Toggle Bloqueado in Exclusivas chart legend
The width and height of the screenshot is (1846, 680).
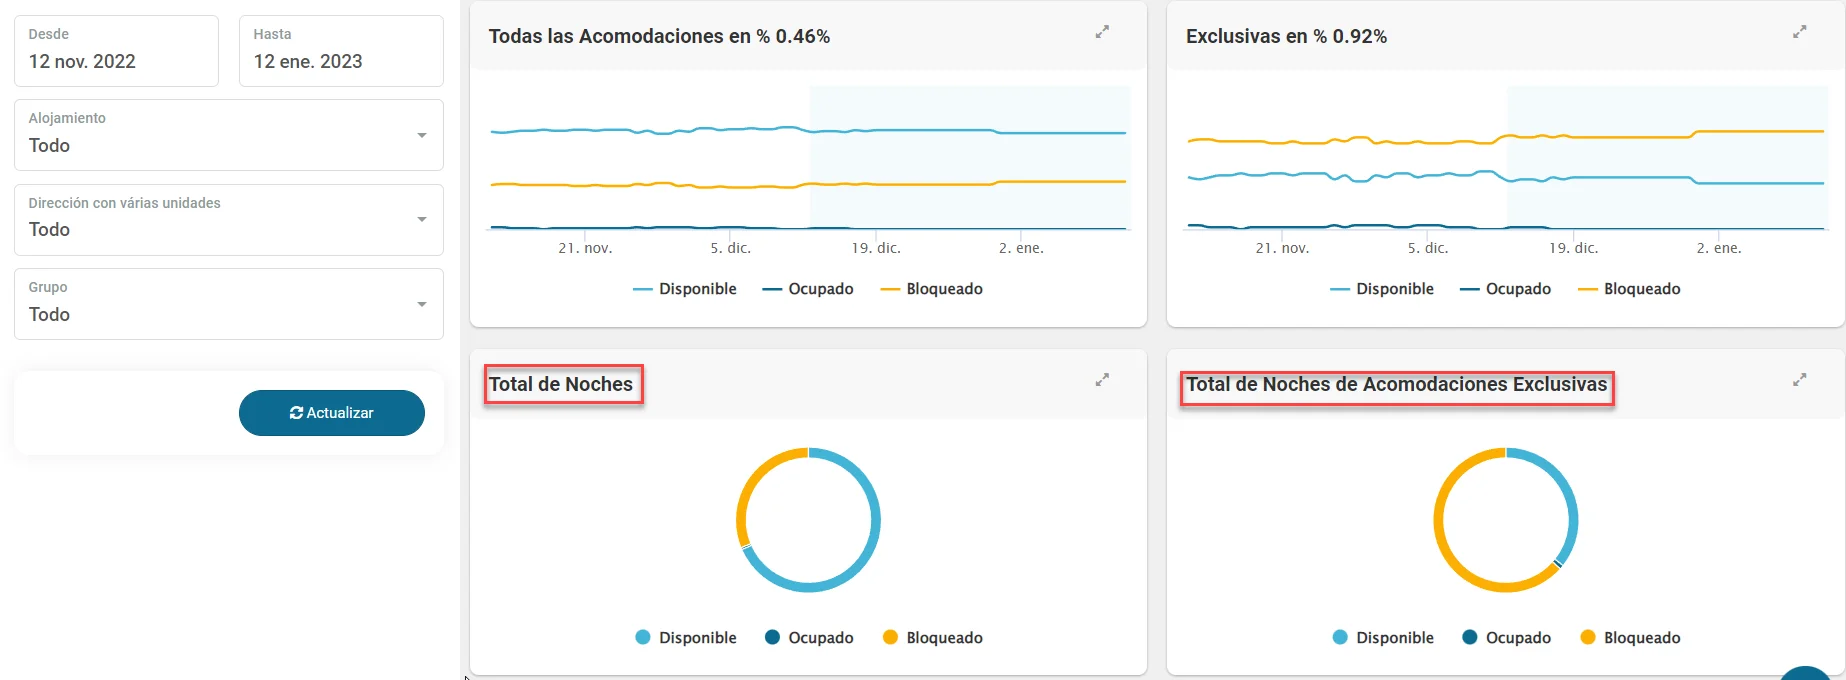coord(1629,289)
